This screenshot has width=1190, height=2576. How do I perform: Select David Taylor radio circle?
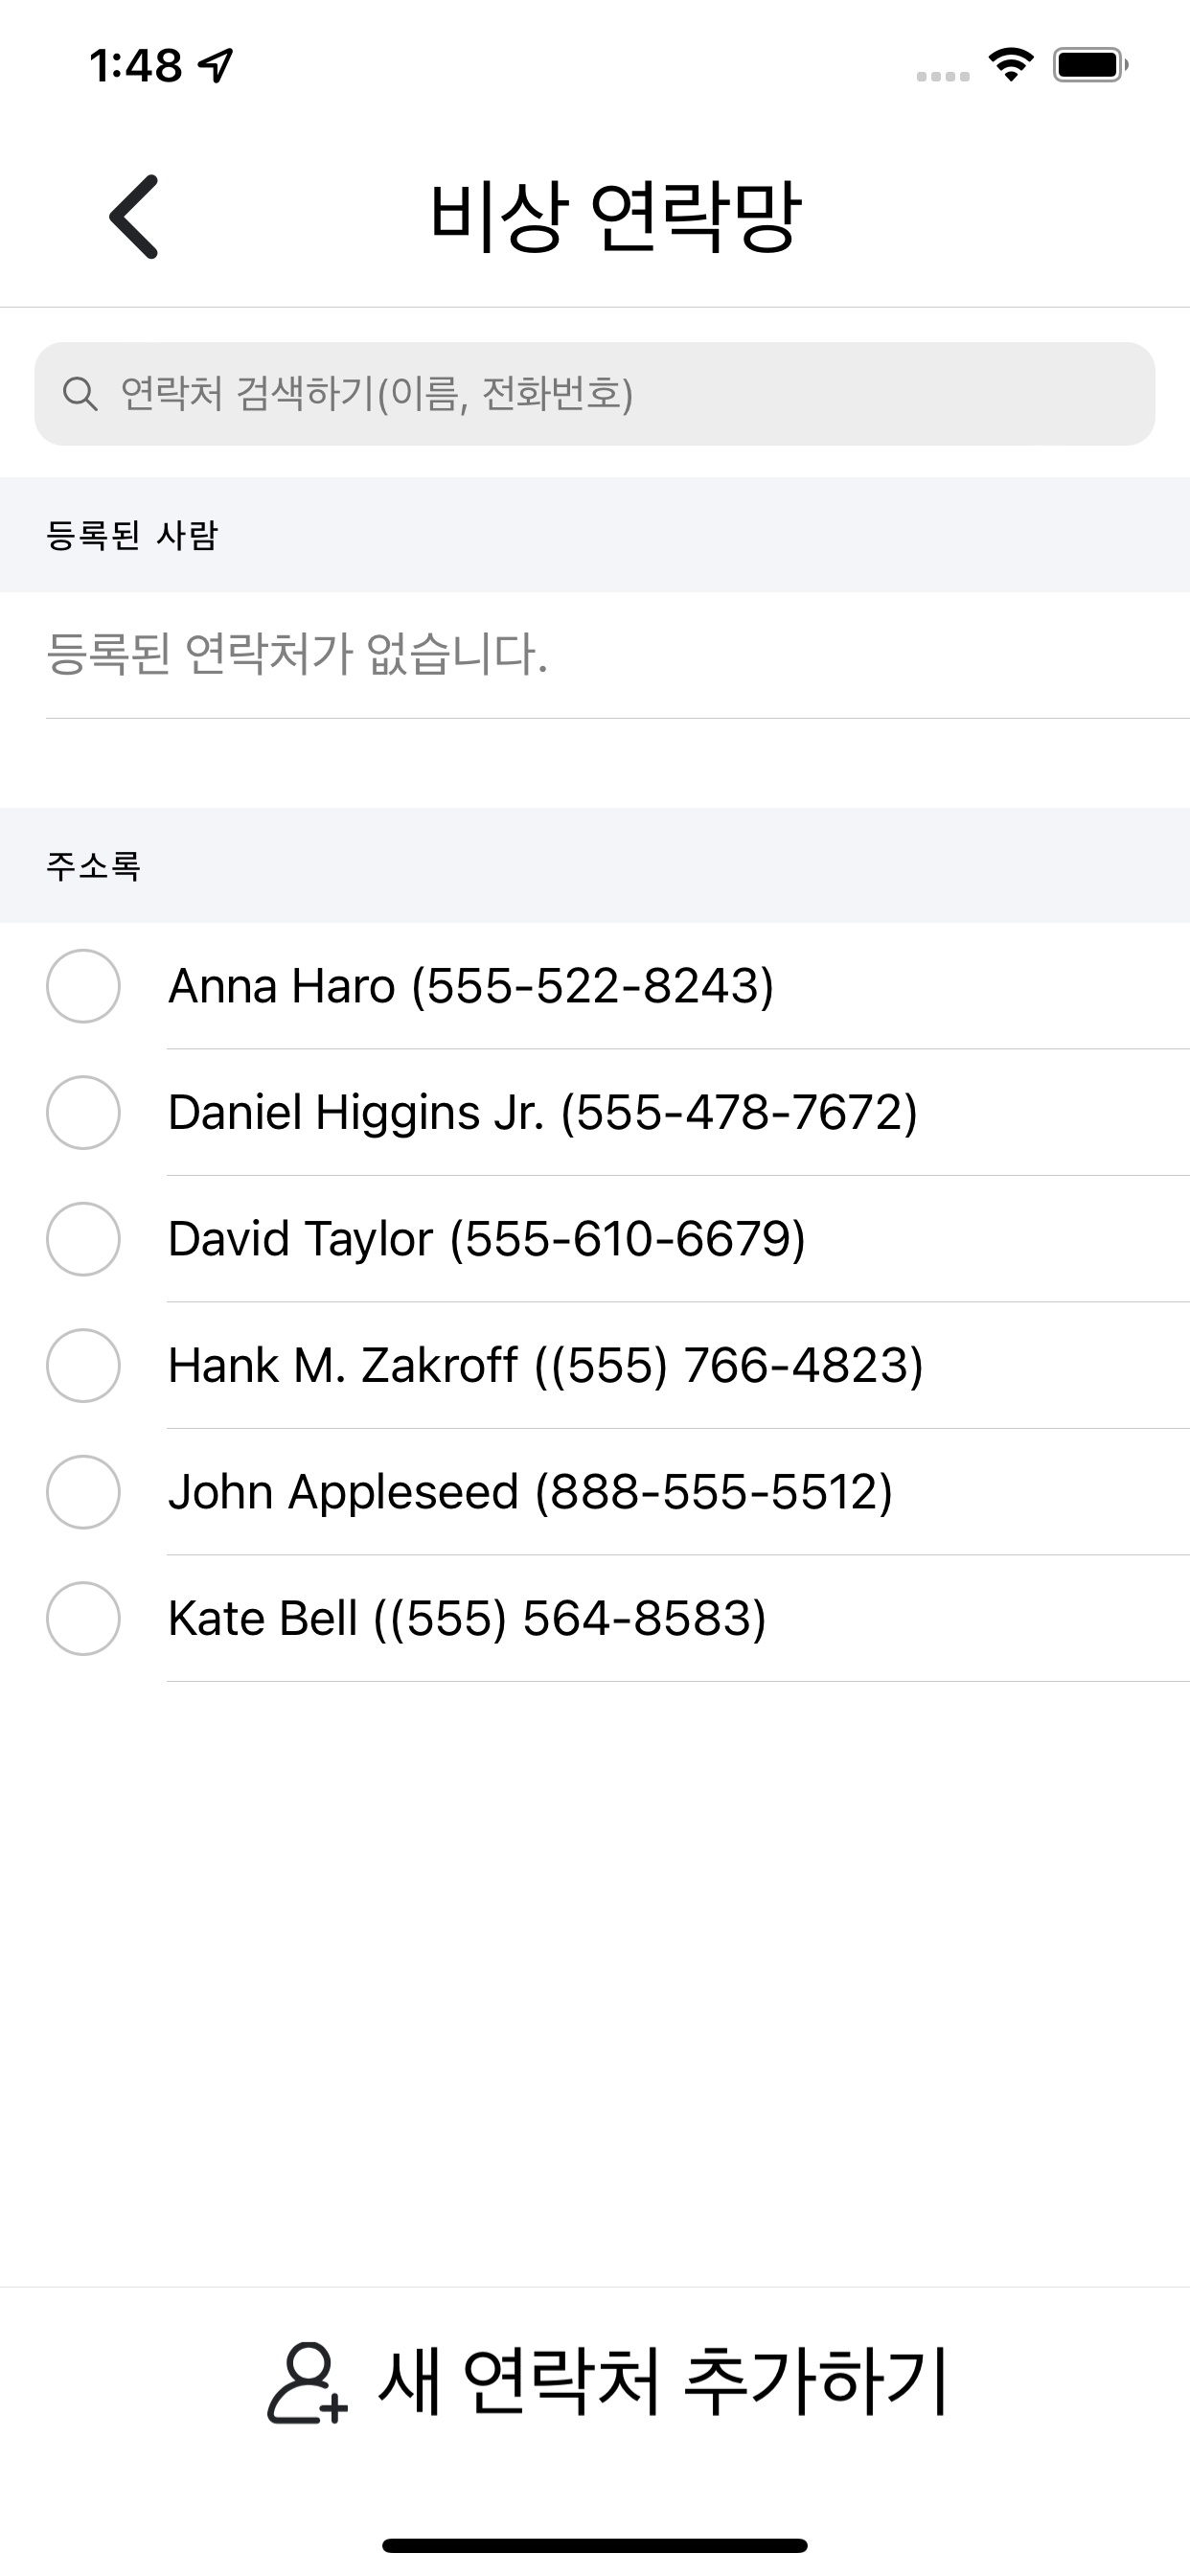tap(83, 1239)
